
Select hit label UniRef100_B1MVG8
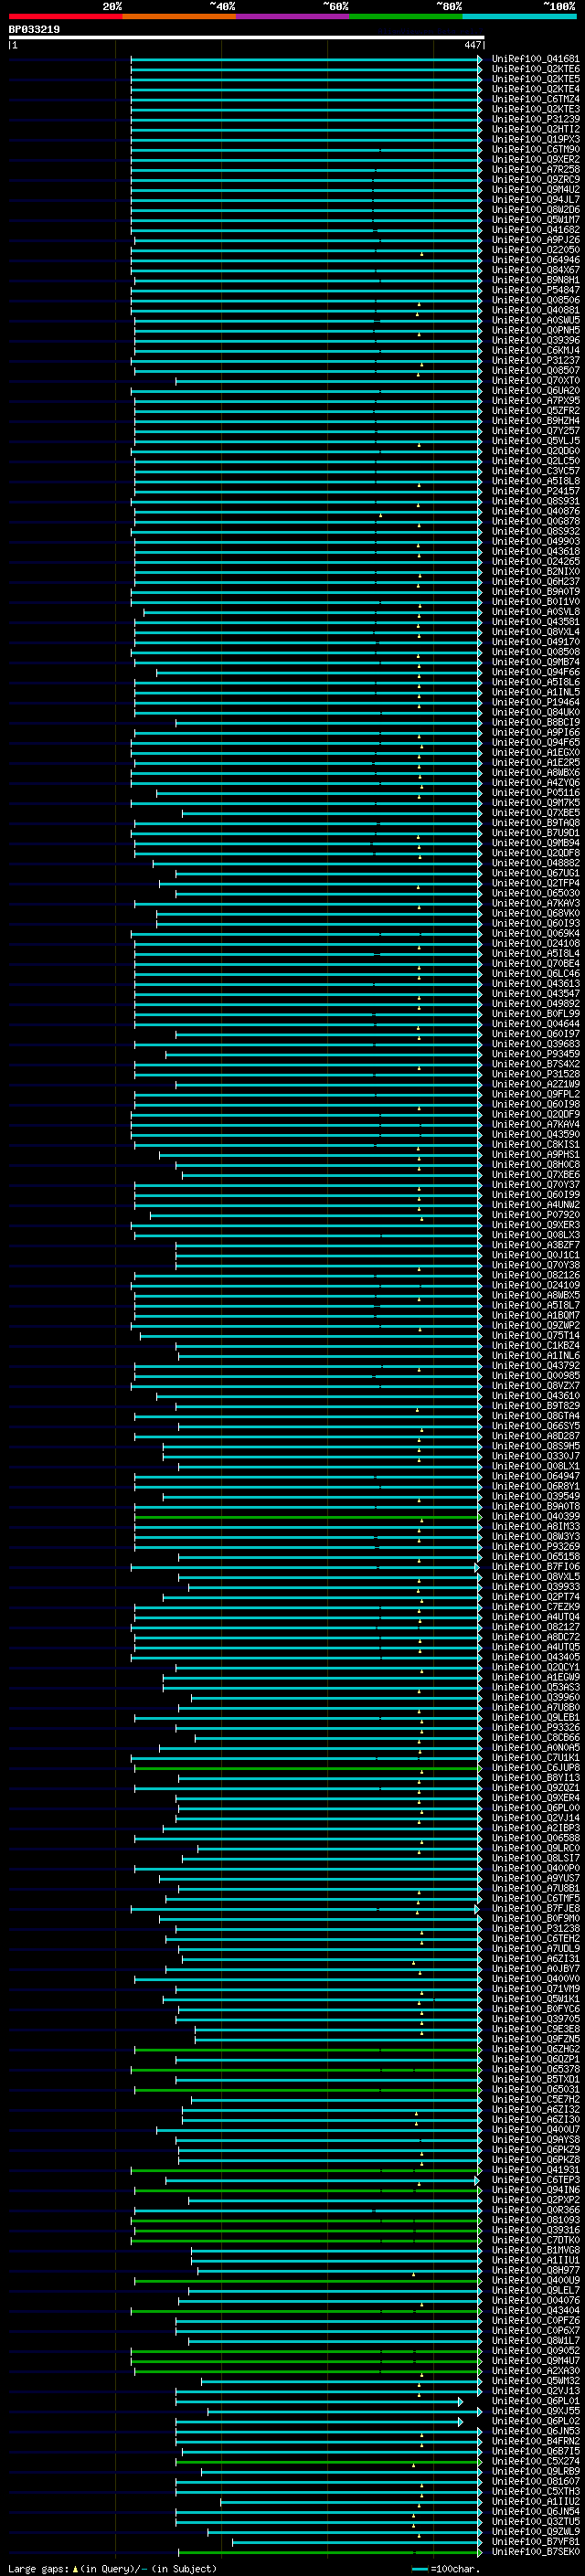point(535,2251)
